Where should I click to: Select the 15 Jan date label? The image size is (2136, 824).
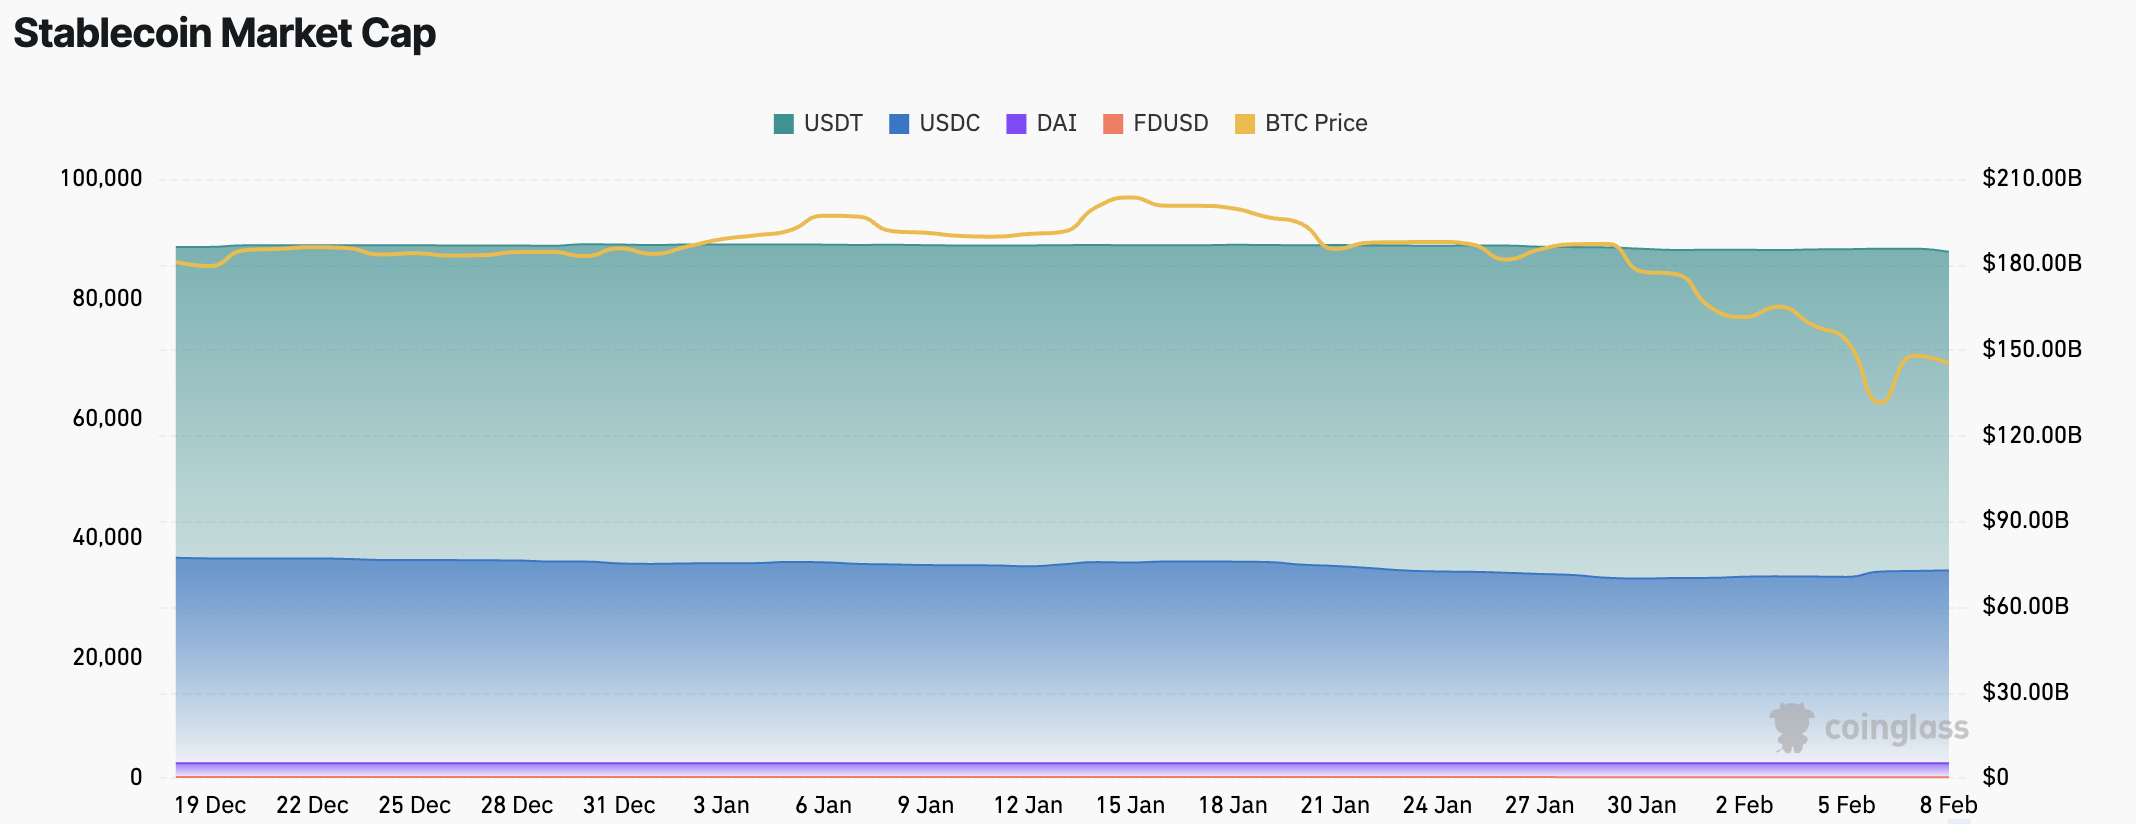pos(1130,805)
